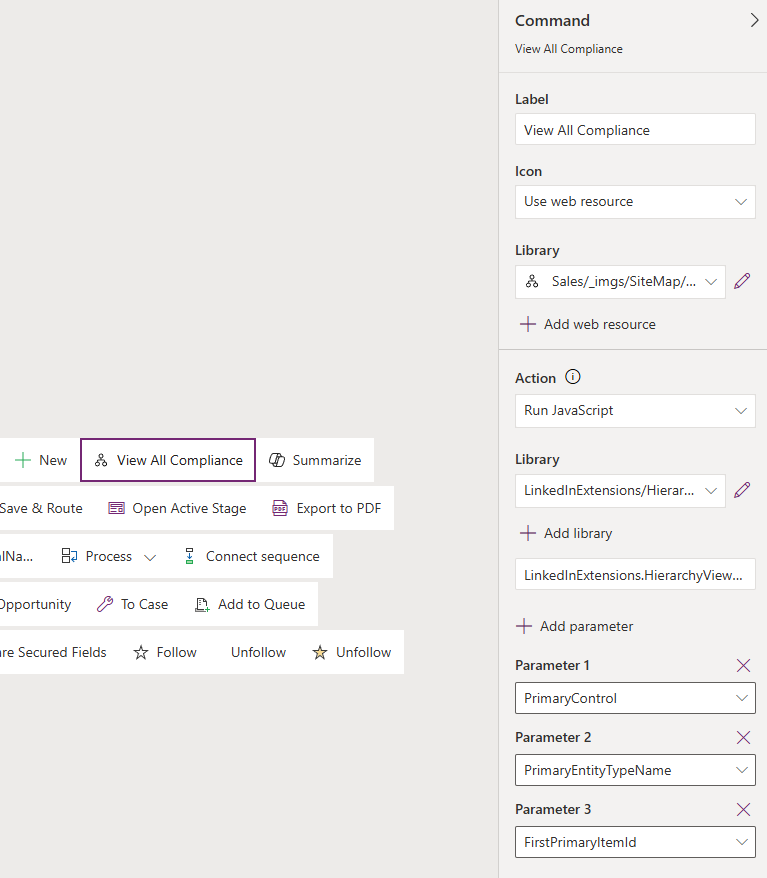Click the Label text field
The image size is (767, 878).
[x=635, y=130]
